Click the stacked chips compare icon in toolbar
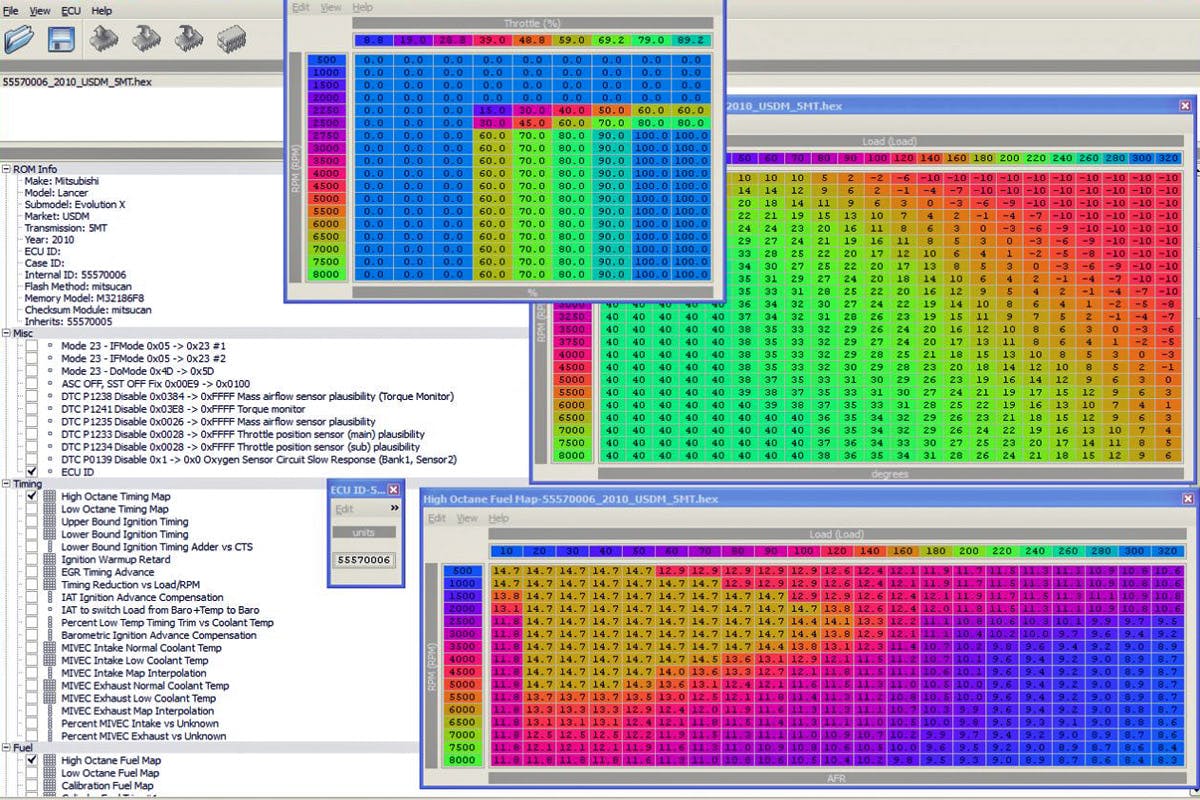 (x=233, y=40)
